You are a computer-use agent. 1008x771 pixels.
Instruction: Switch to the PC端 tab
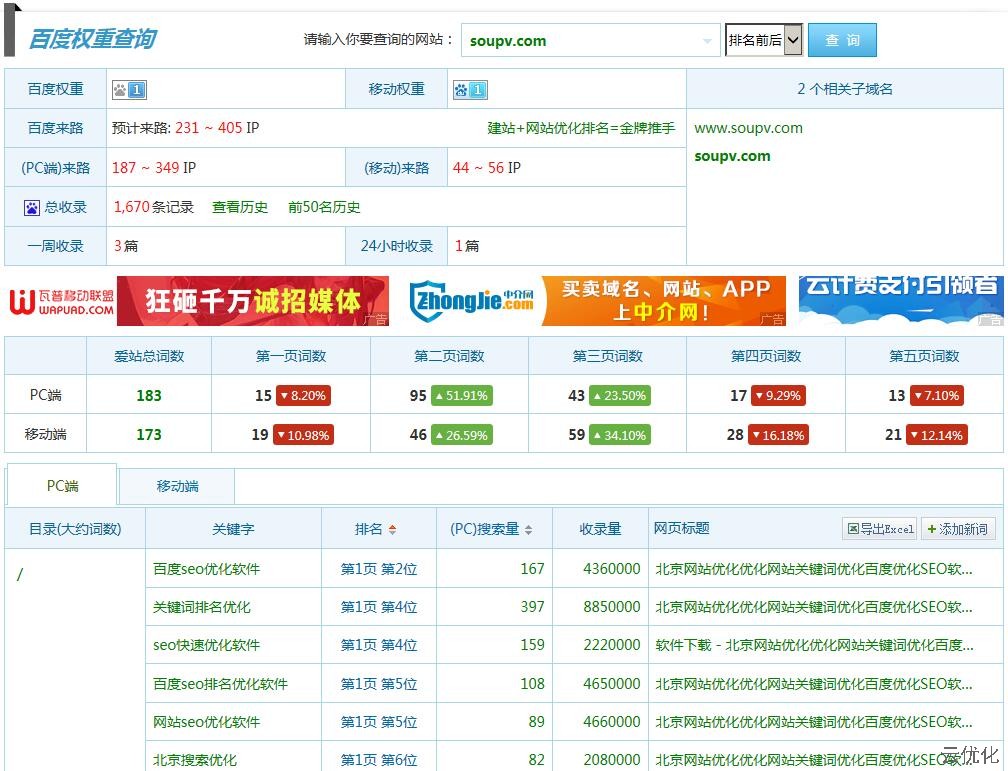coord(62,486)
